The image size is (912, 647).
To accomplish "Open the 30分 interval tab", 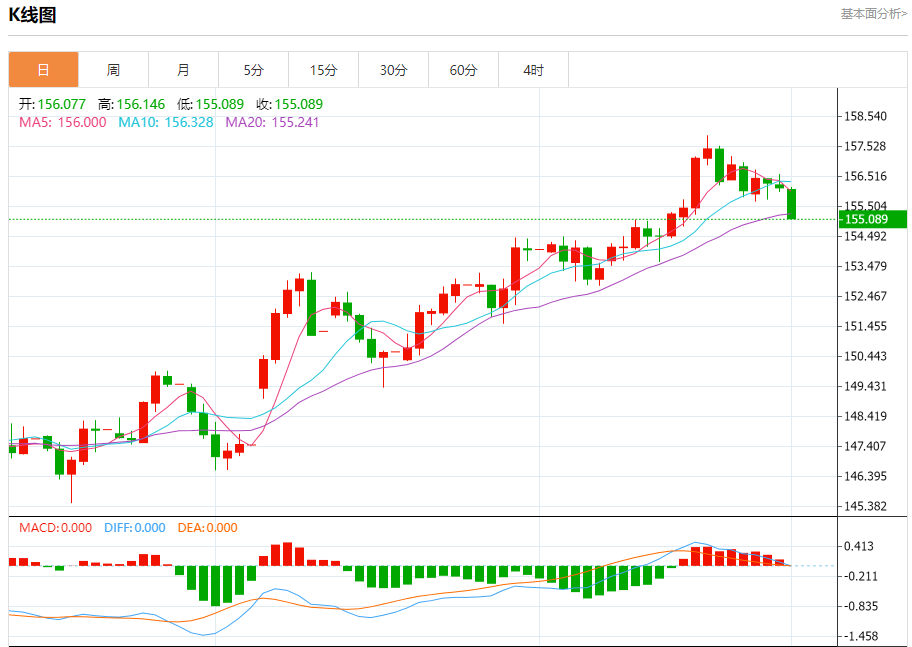I will (394, 70).
